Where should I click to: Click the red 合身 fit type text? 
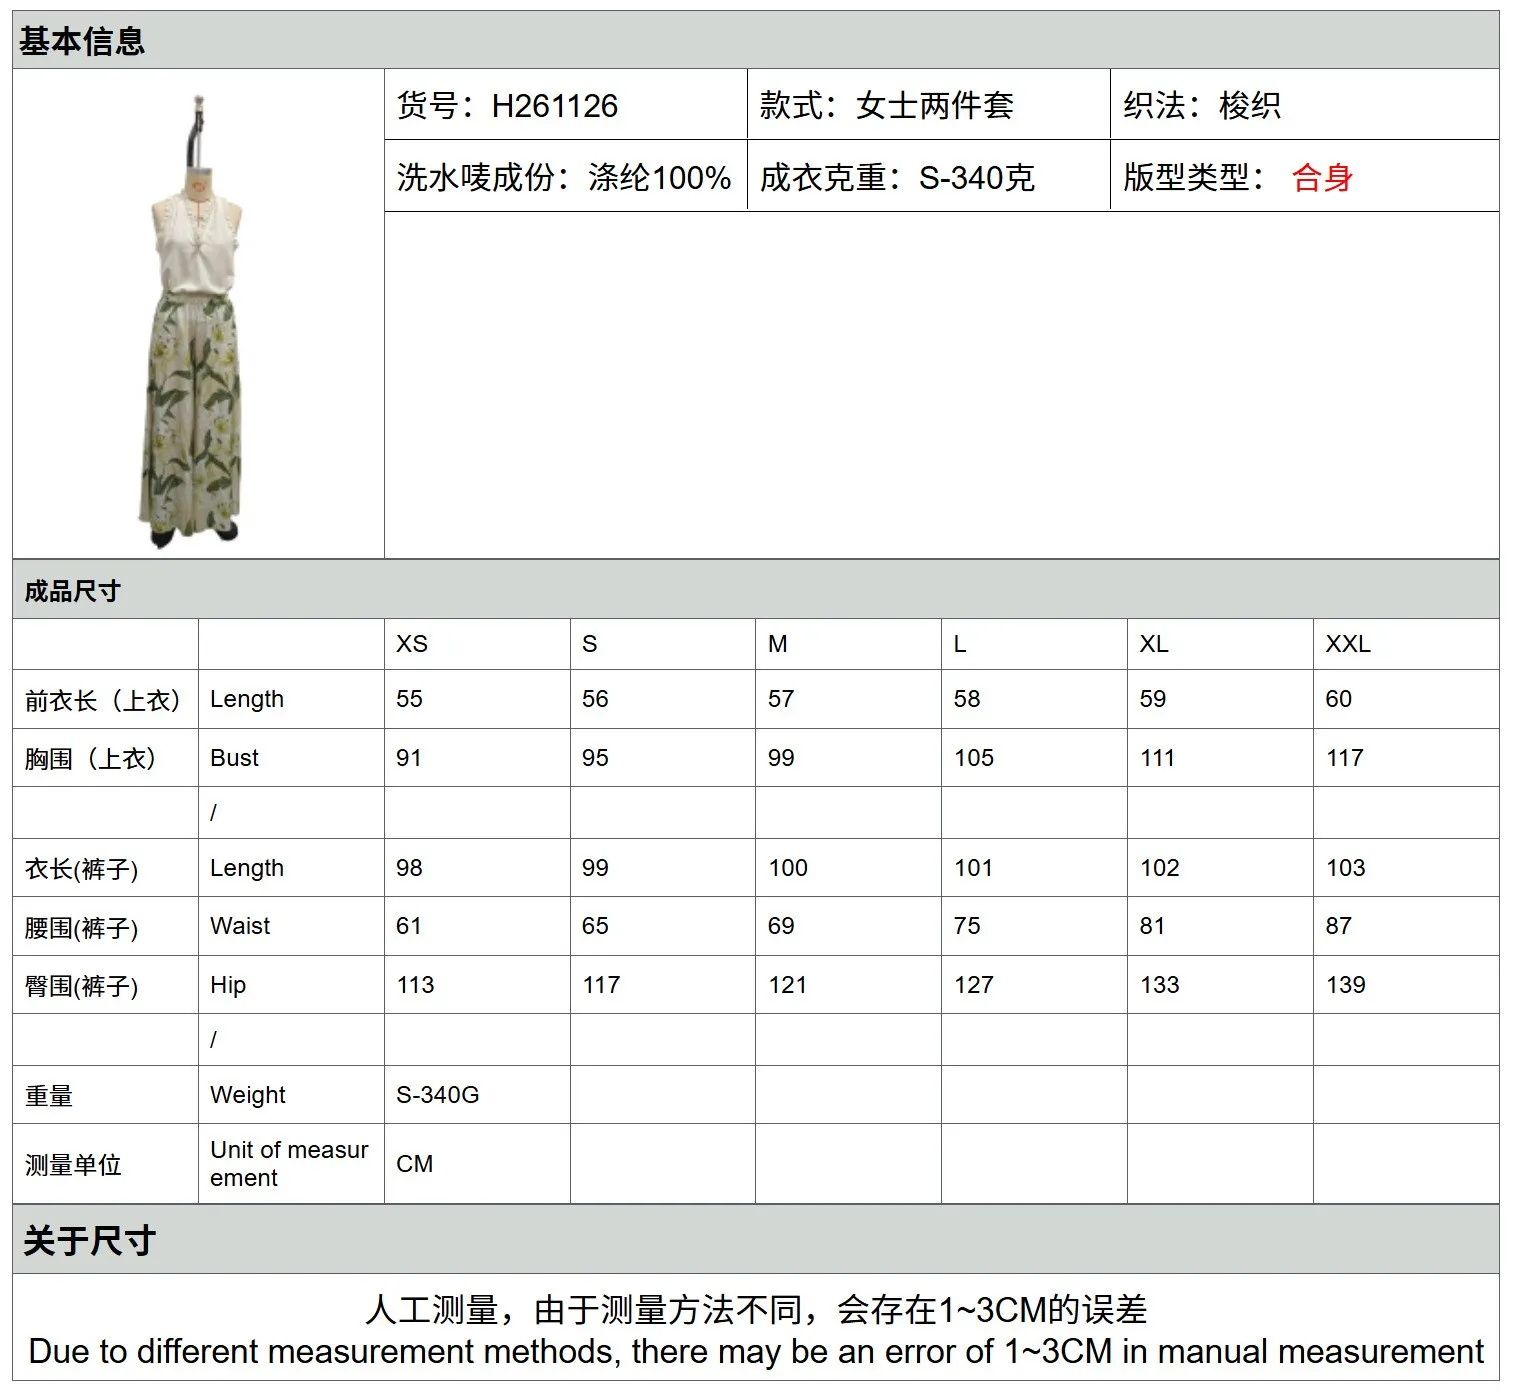point(1322,178)
